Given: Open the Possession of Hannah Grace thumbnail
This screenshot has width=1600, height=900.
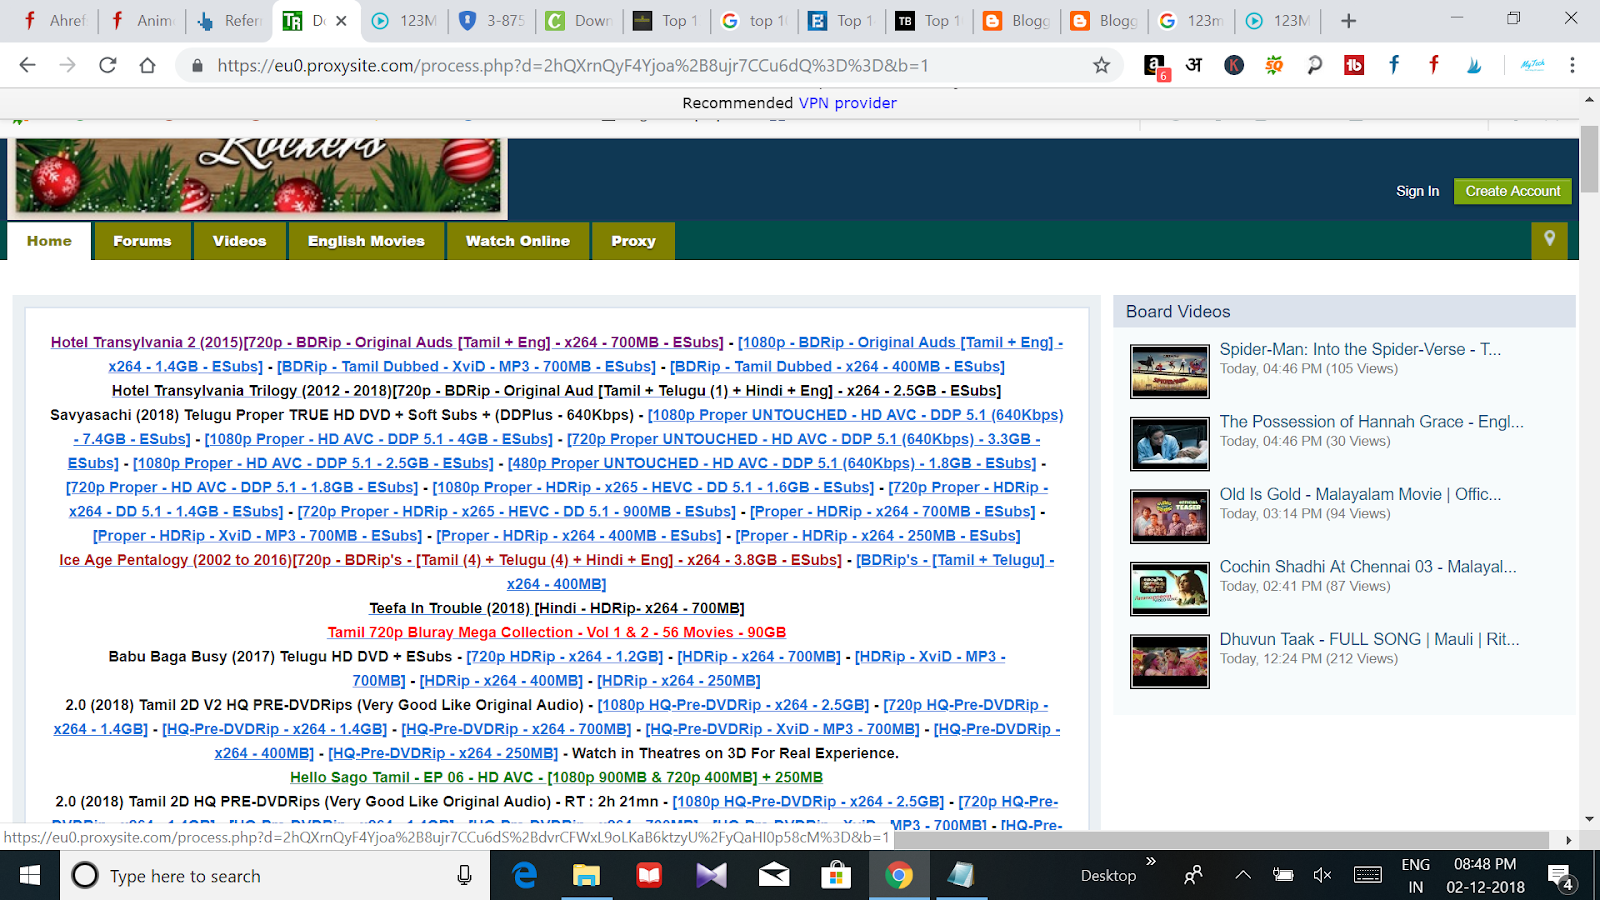Looking at the screenshot, I should tap(1170, 444).
